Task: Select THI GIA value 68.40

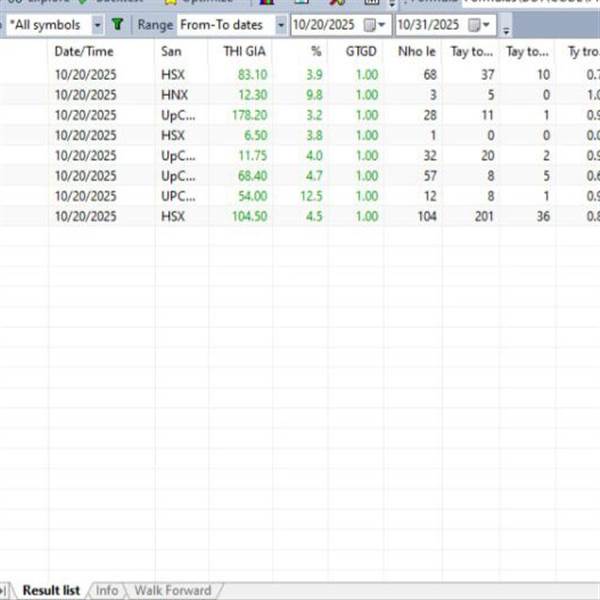Action: (252, 176)
